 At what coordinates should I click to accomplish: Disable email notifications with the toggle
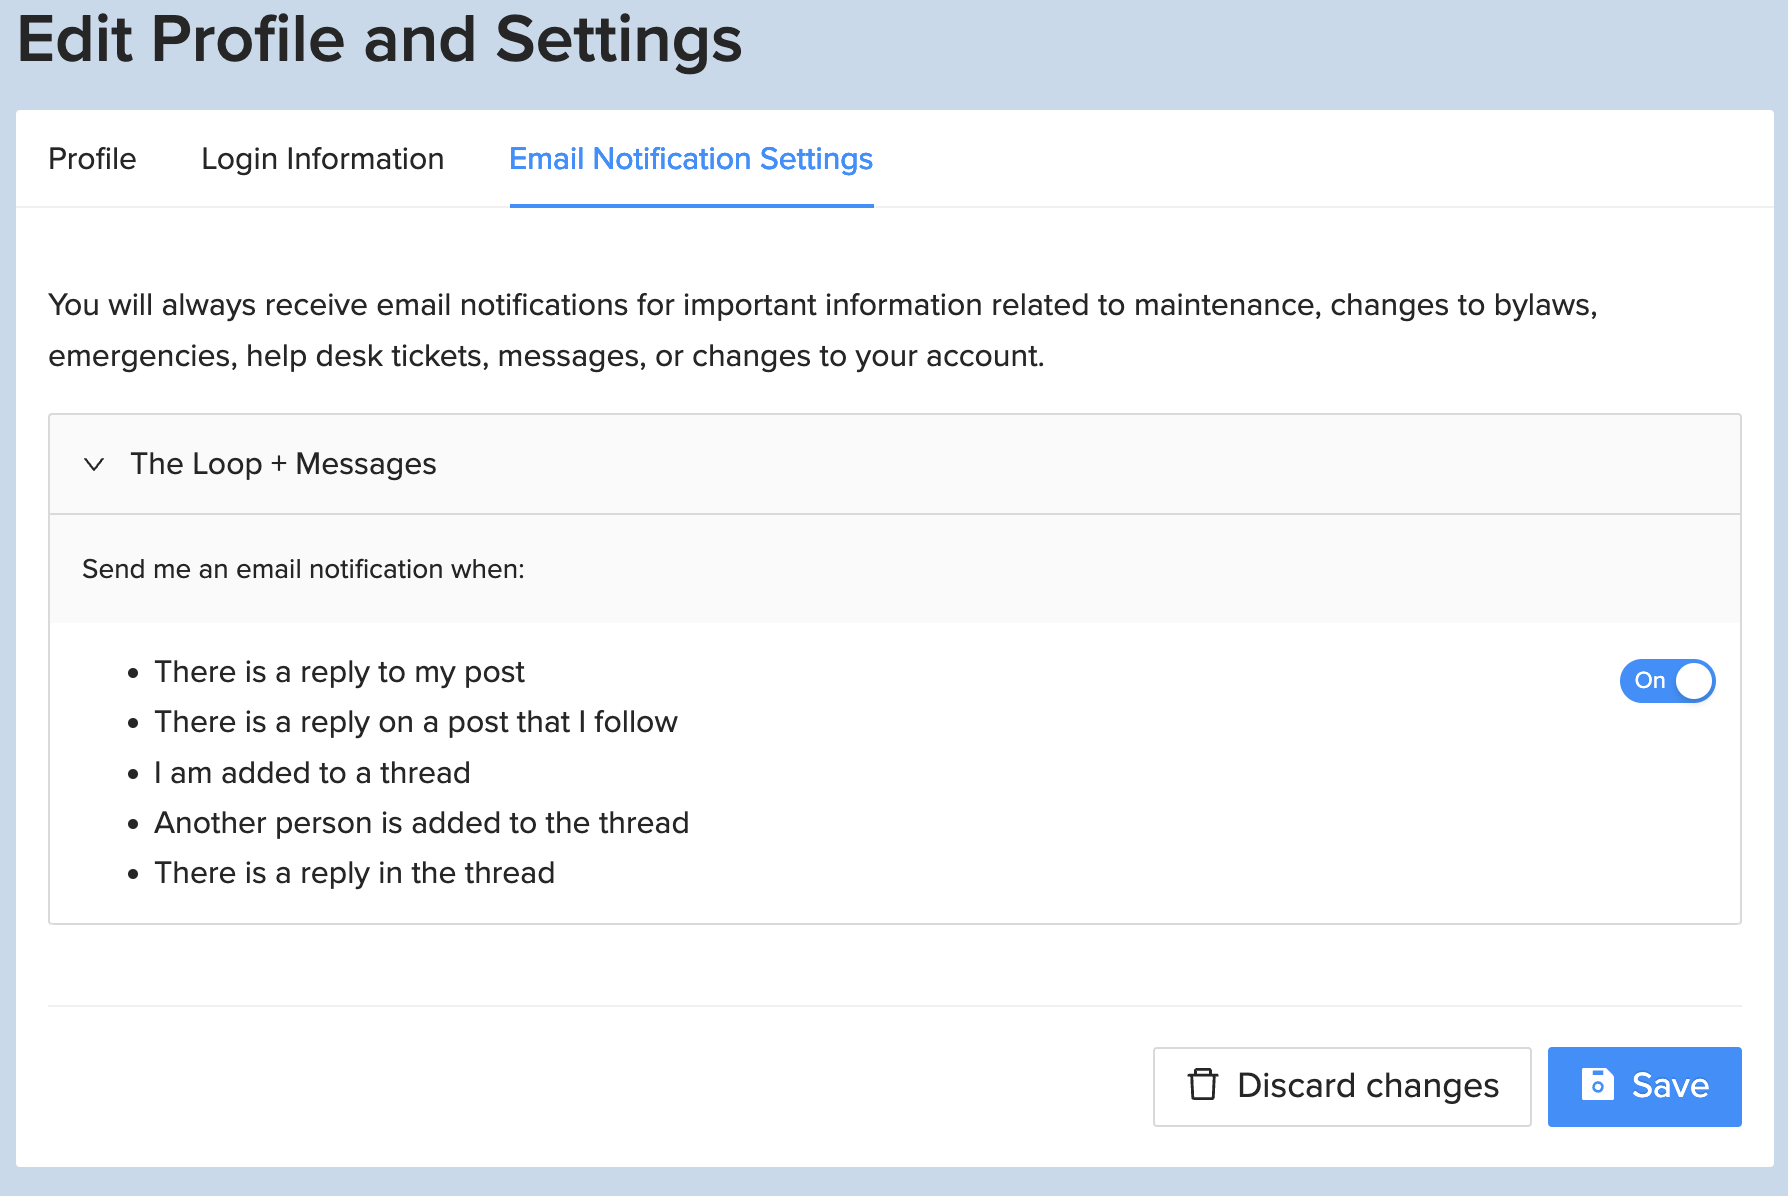tap(1667, 681)
